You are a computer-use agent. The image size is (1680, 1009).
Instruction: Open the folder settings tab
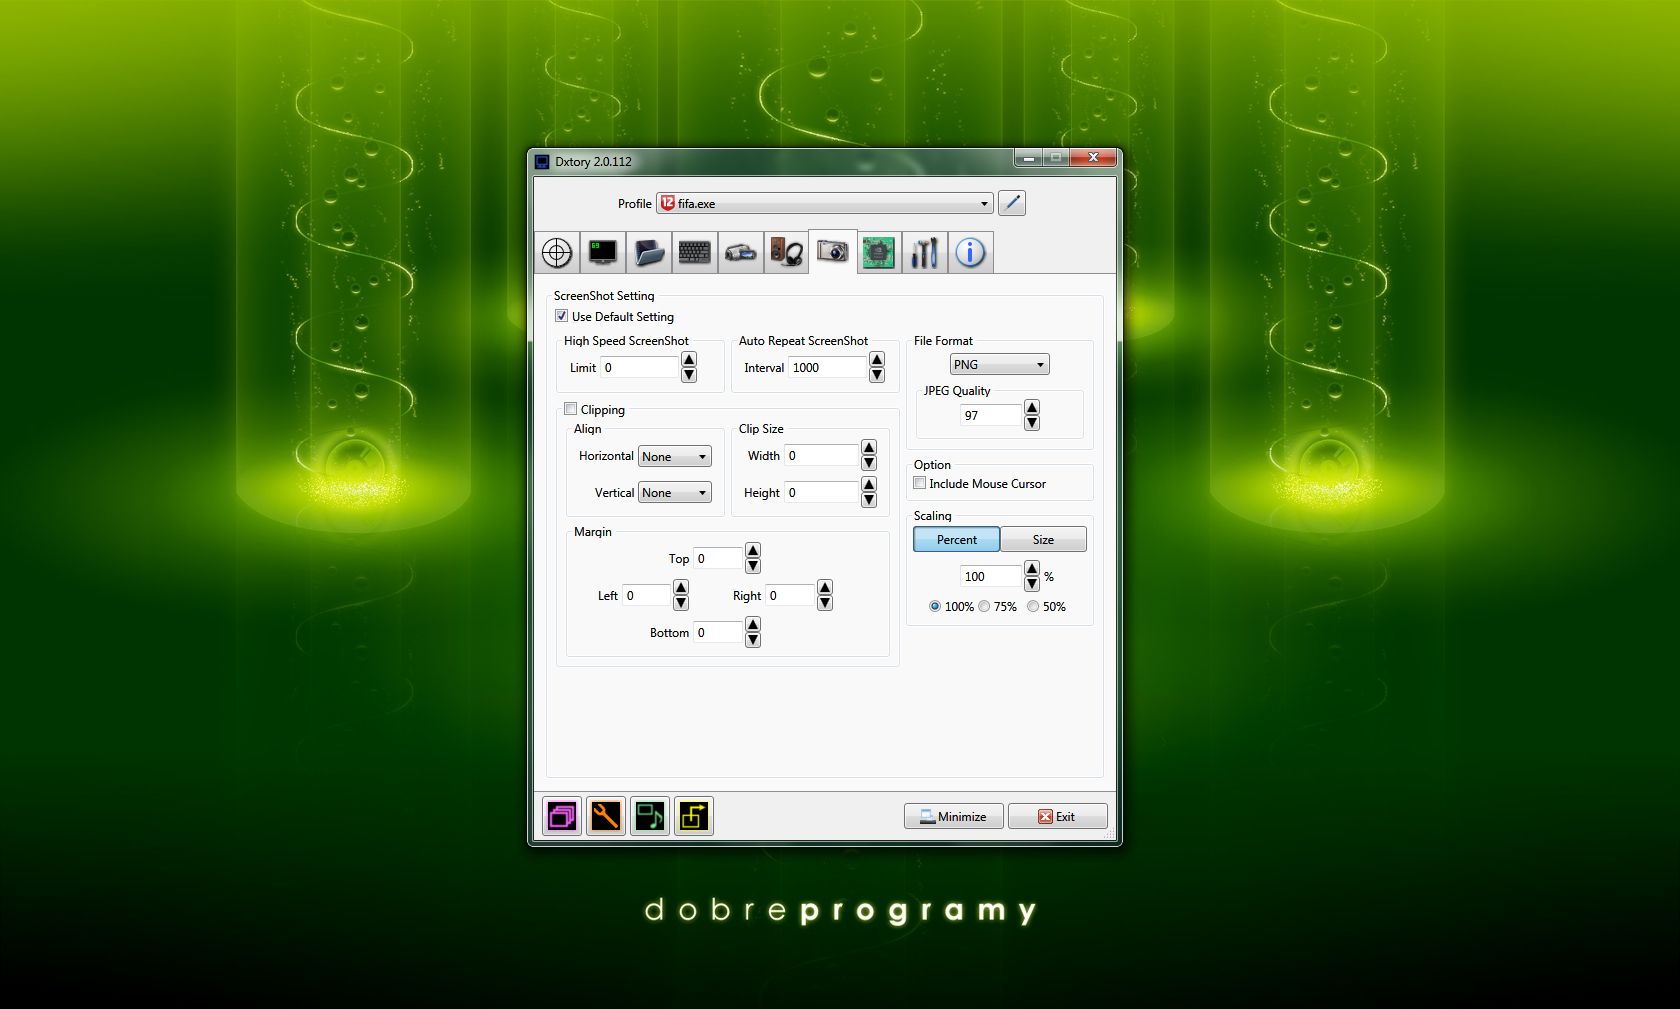649,252
